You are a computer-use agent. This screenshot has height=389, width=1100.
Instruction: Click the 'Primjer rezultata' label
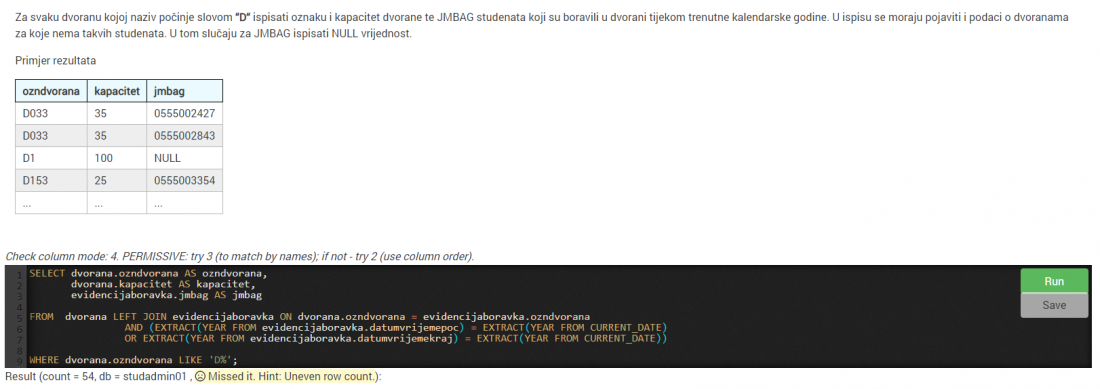(55, 61)
